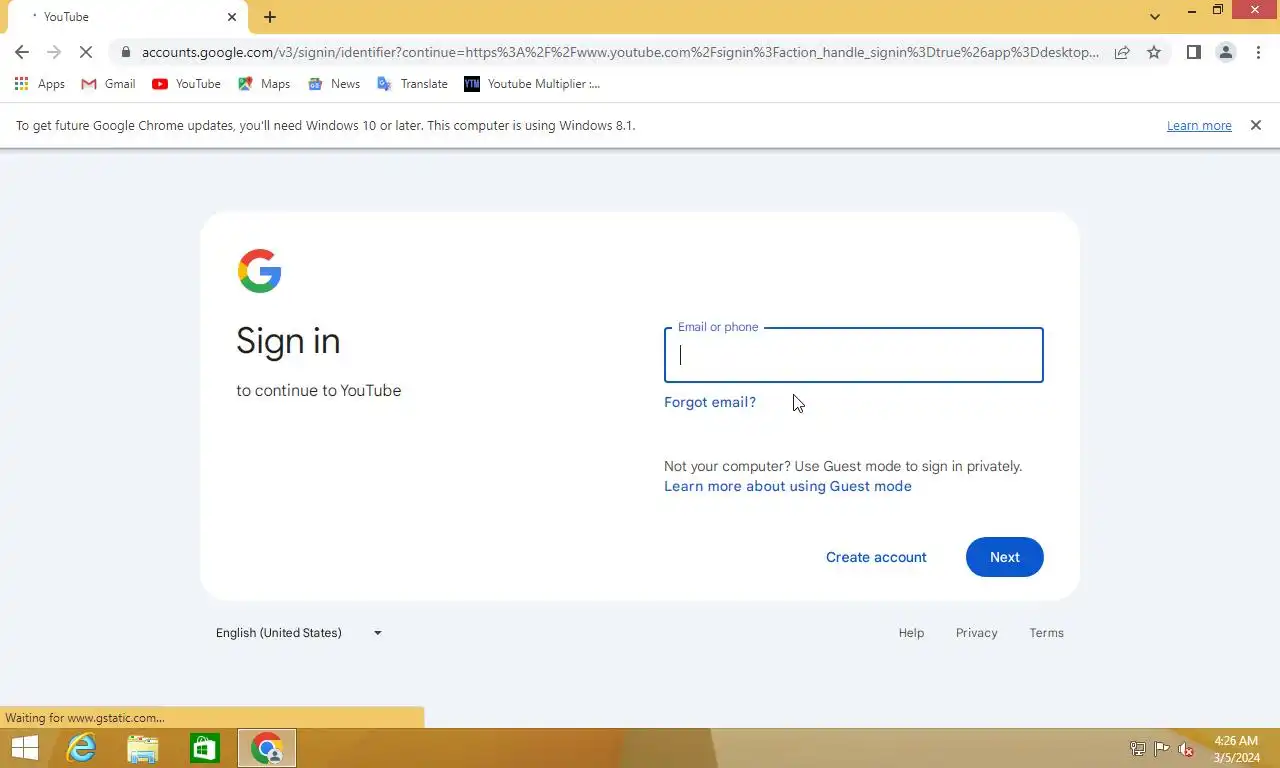Select the Chrome taskbar icon
The height and width of the screenshot is (768, 1280).
pyautogui.click(x=267, y=748)
